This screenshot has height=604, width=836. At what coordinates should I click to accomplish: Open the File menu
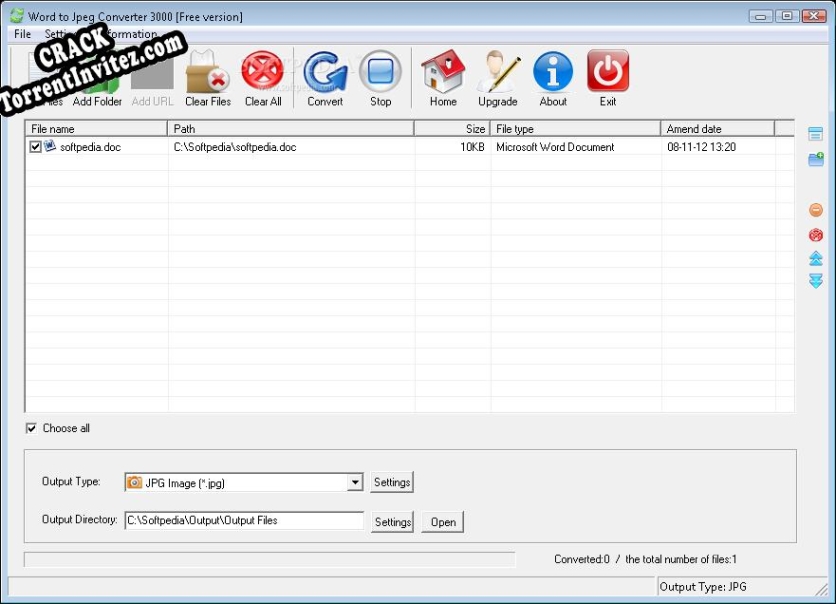[x=21, y=33]
